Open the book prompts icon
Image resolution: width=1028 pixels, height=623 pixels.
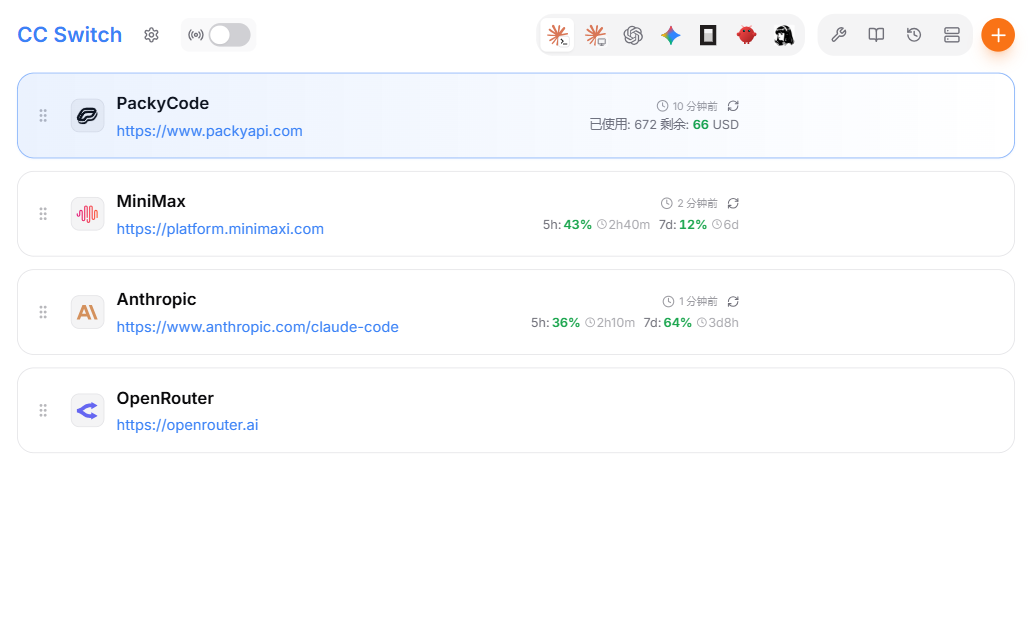[x=877, y=35]
